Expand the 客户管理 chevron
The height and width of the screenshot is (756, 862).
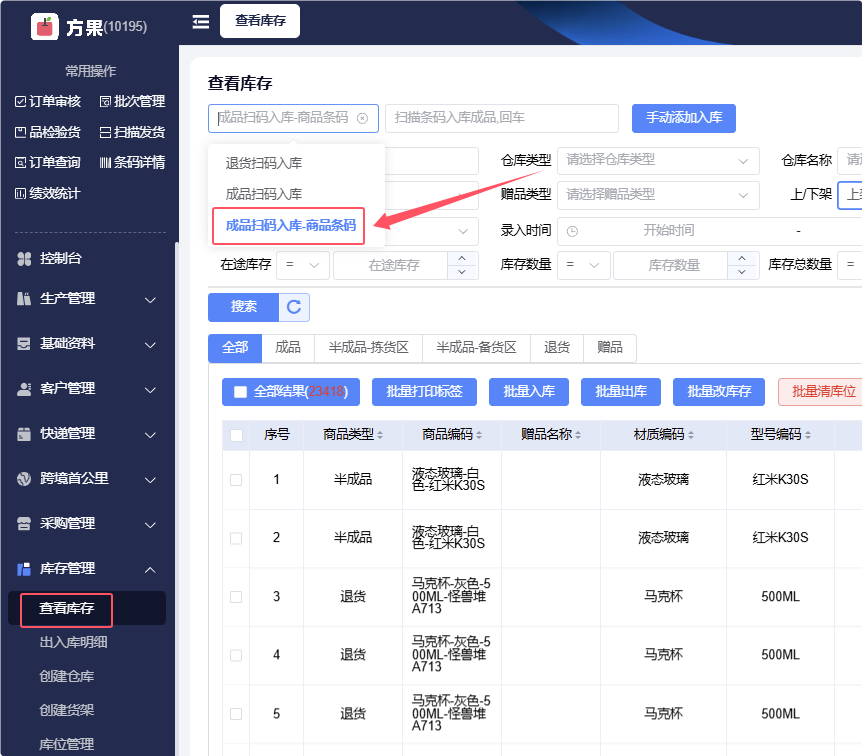(x=150, y=390)
